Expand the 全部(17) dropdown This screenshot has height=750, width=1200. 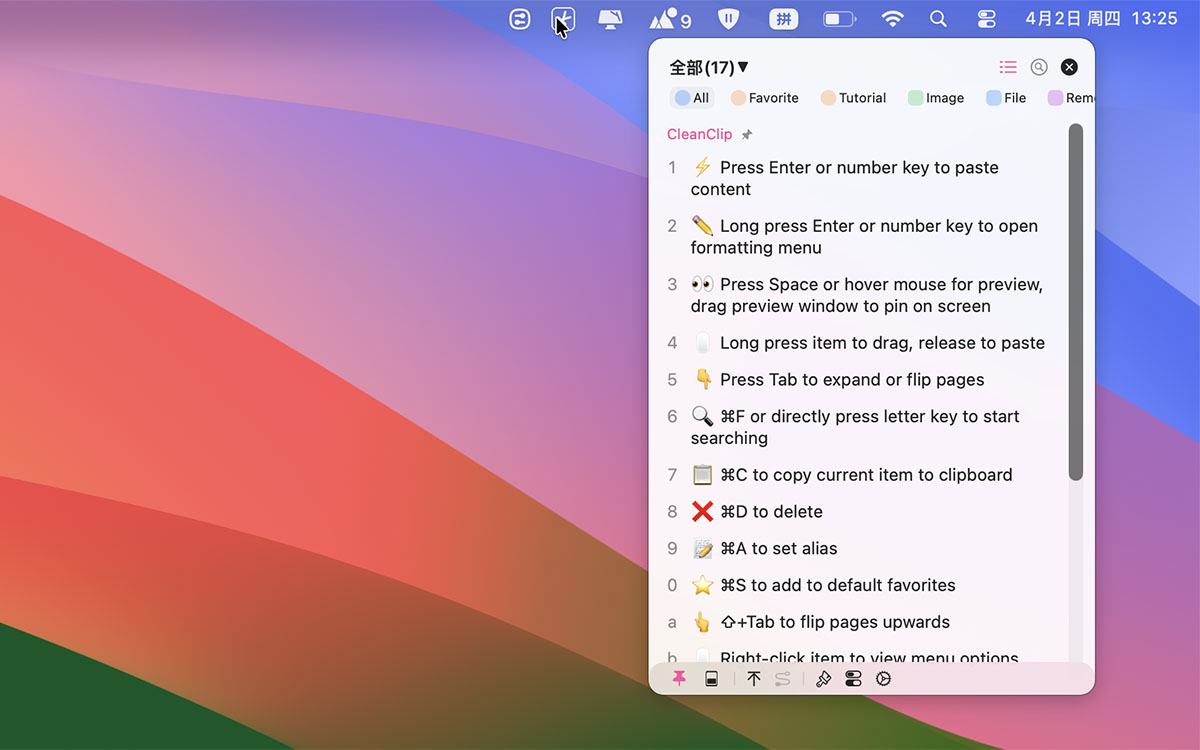708,68
